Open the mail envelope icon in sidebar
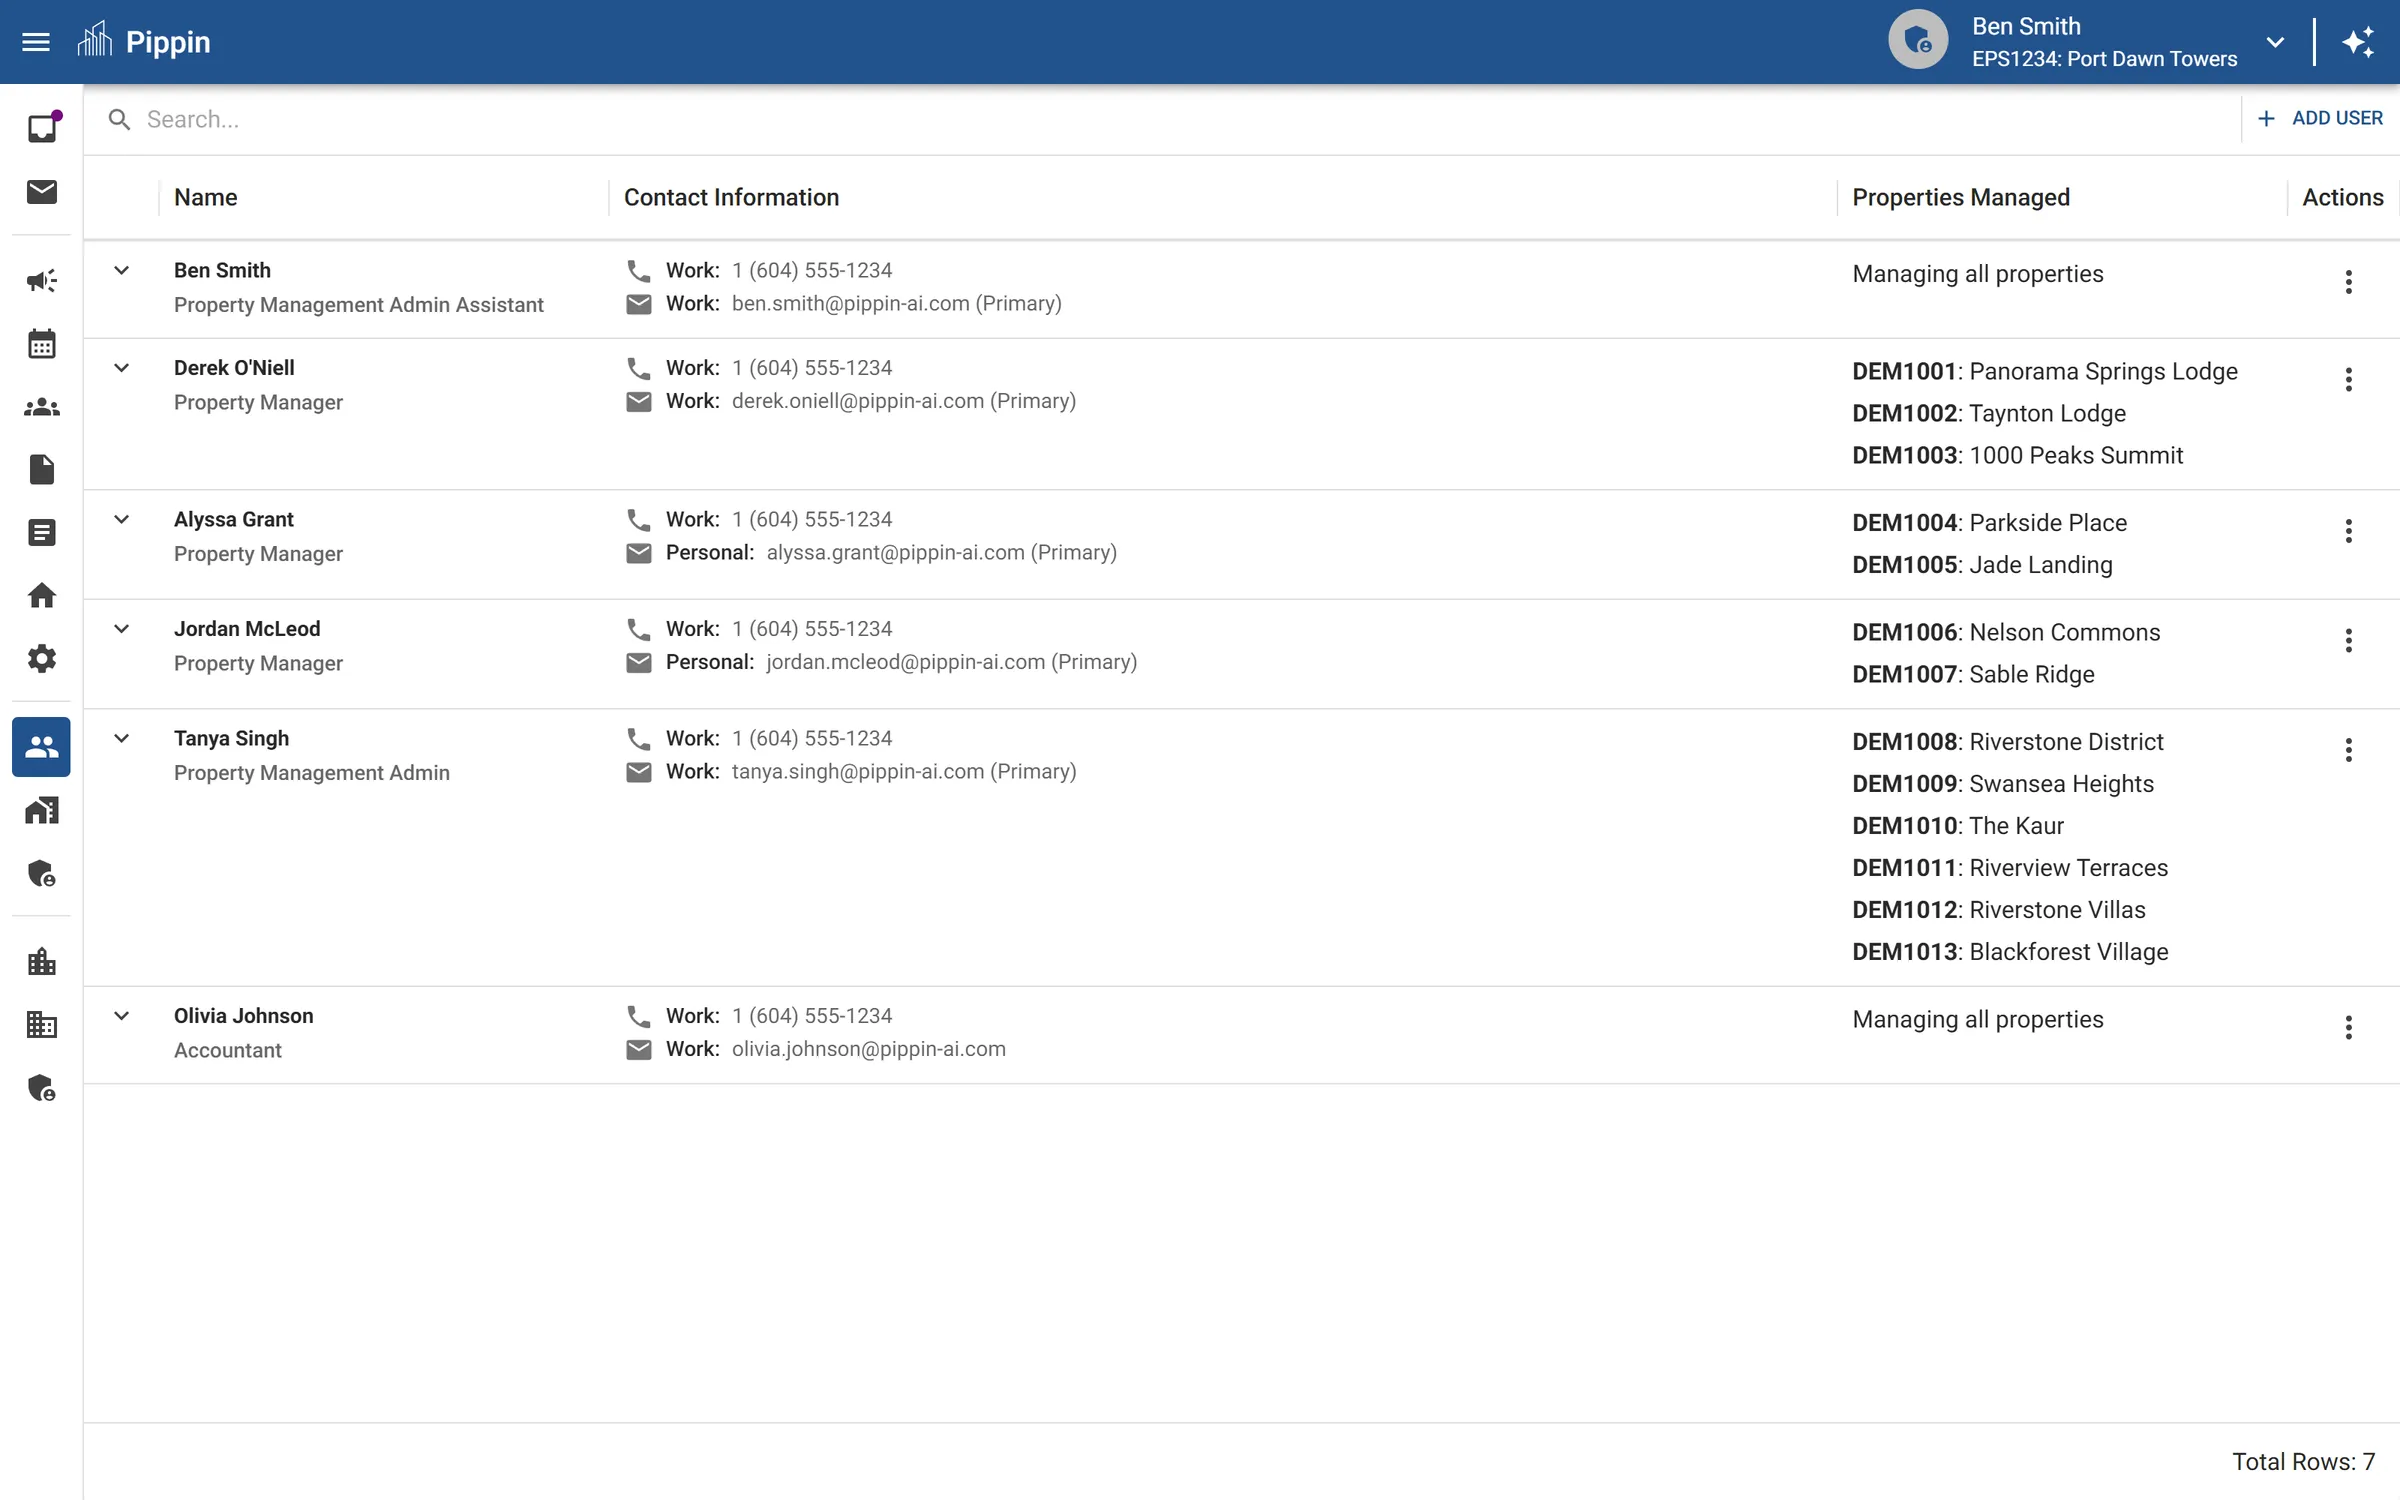2400x1500 pixels. coord(41,192)
